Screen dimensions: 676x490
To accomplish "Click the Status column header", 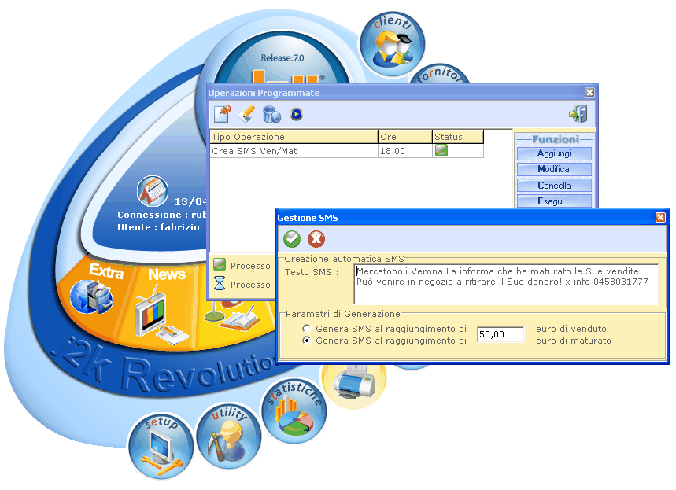I will click(x=458, y=137).
